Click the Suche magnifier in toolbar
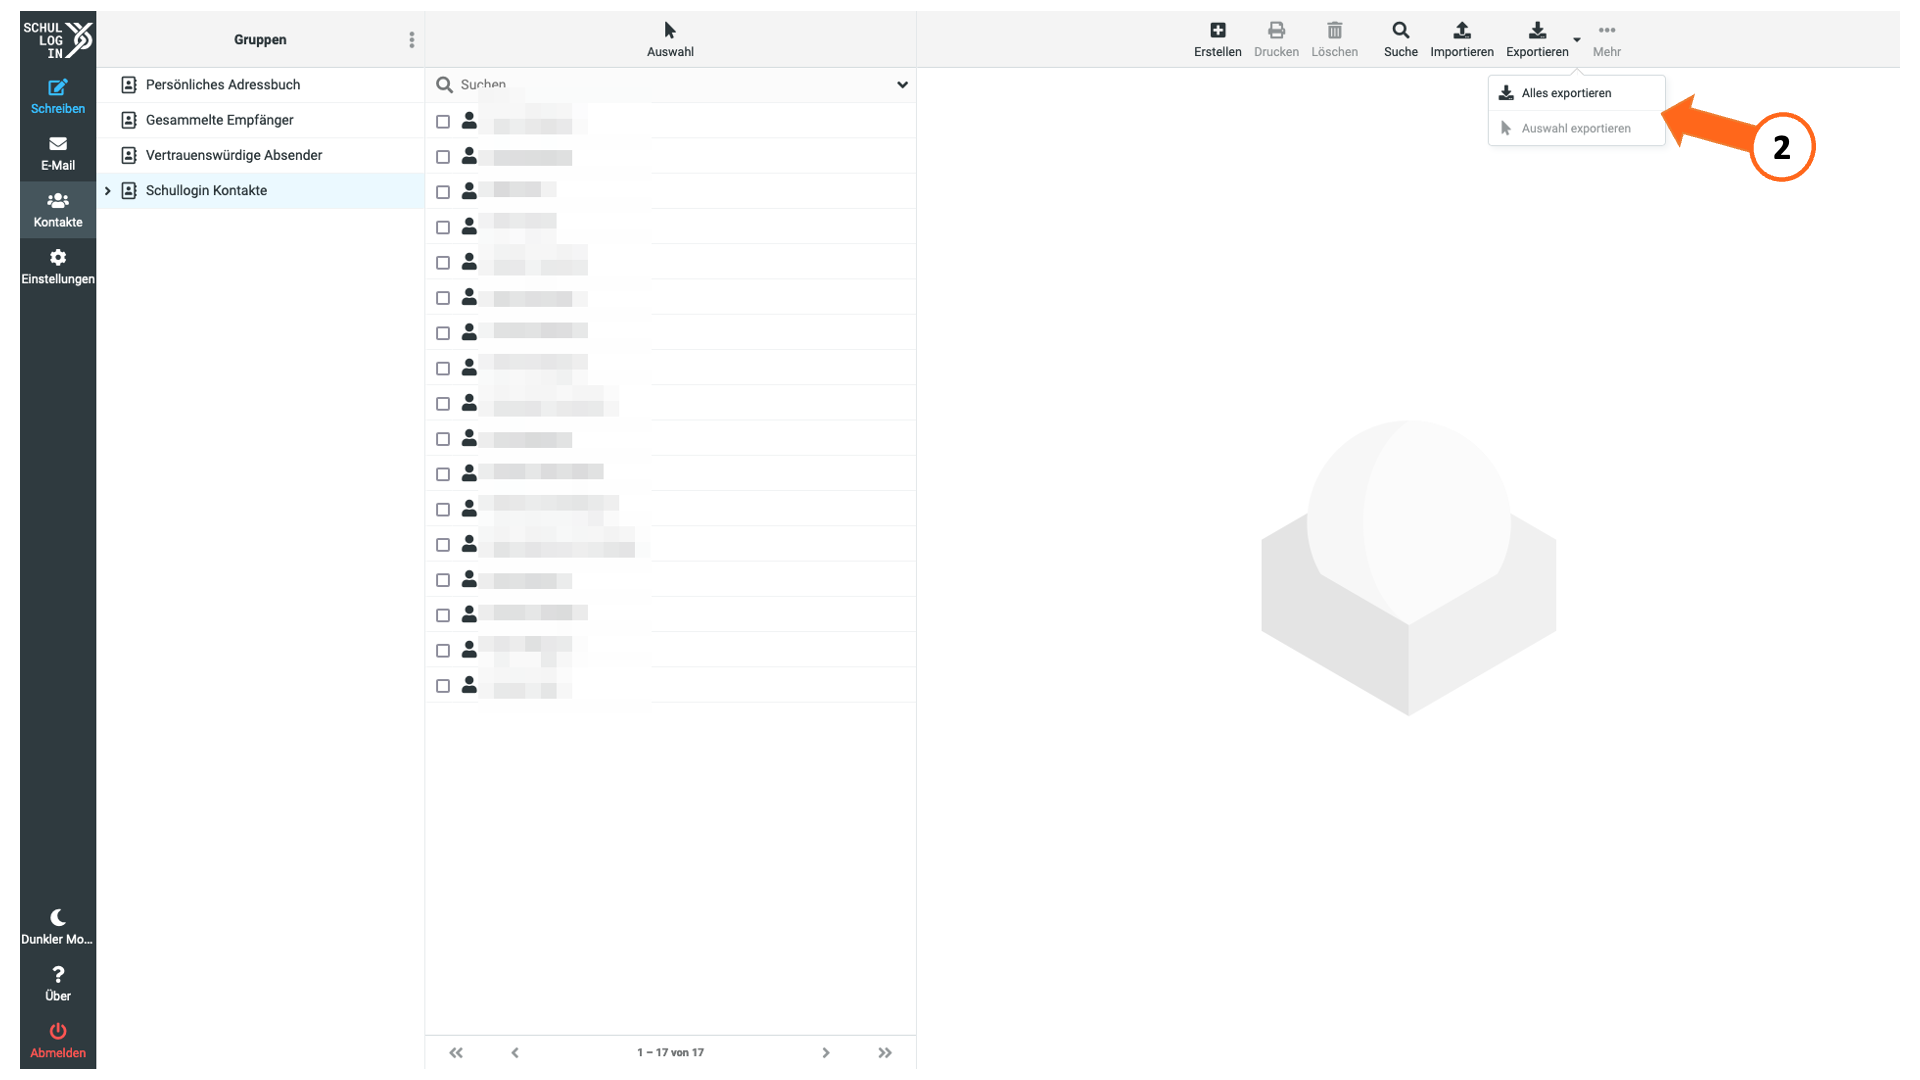Image resolution: width=1920 pixels, height=1080 pixels. 1400,30
